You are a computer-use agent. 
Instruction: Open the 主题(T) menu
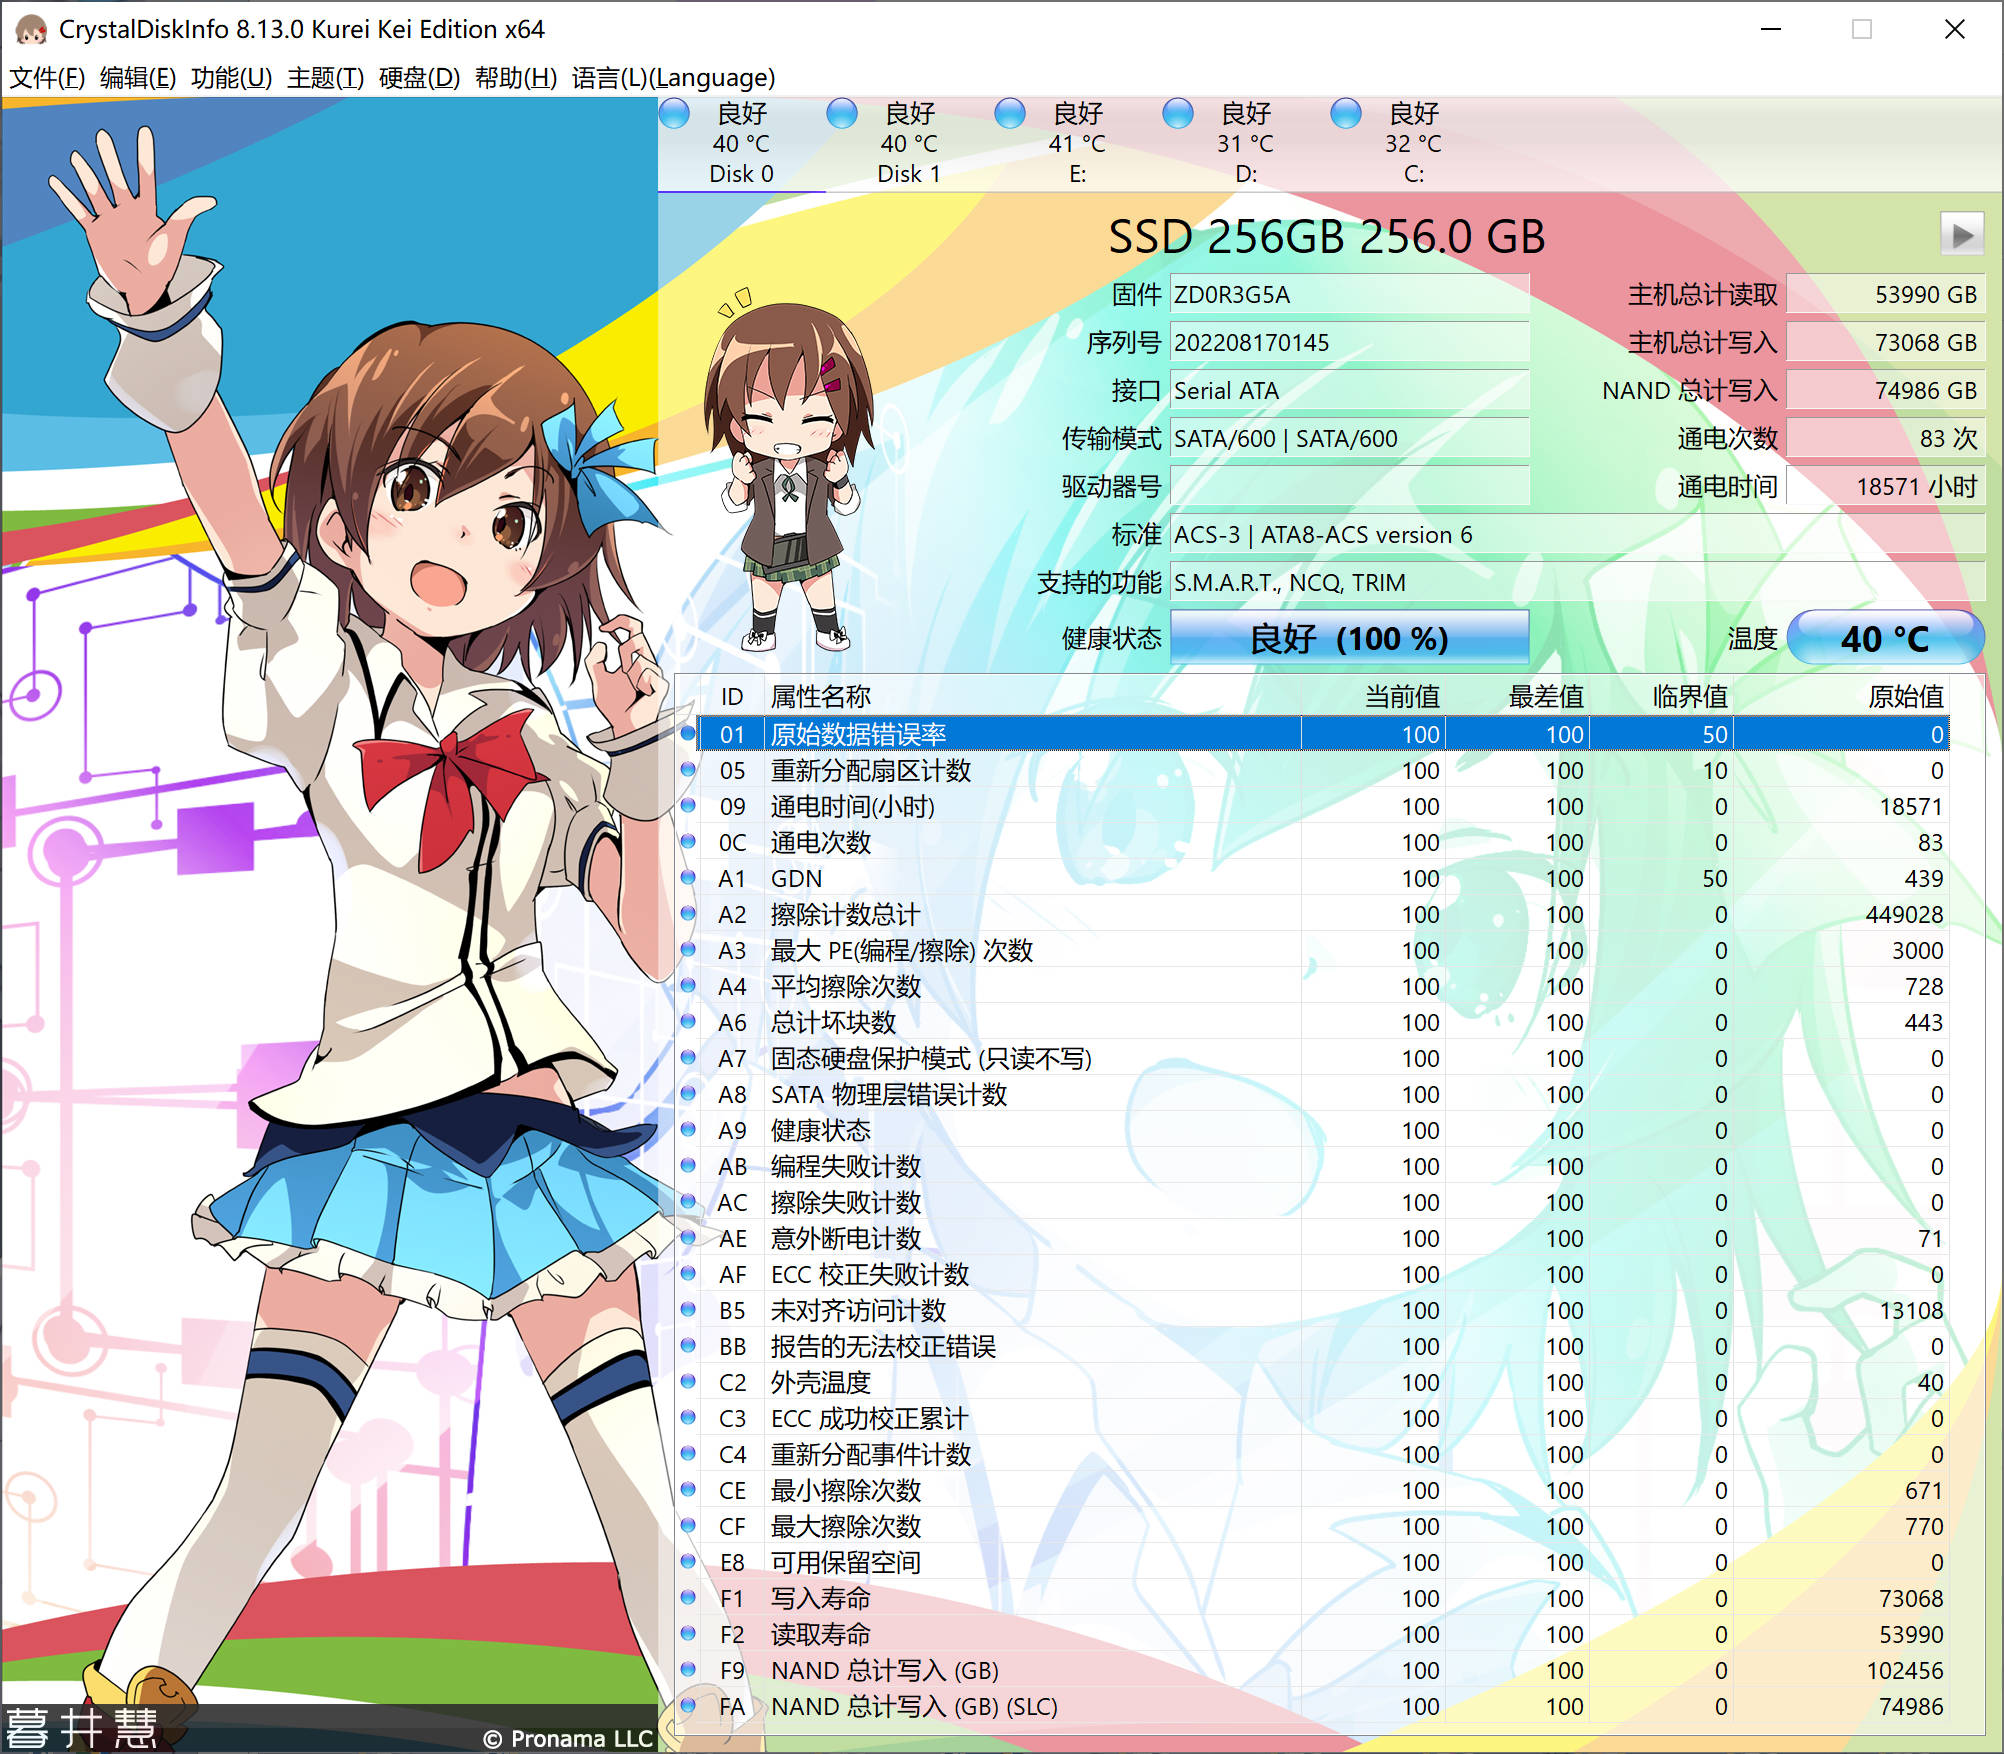(x=325, y=77)
